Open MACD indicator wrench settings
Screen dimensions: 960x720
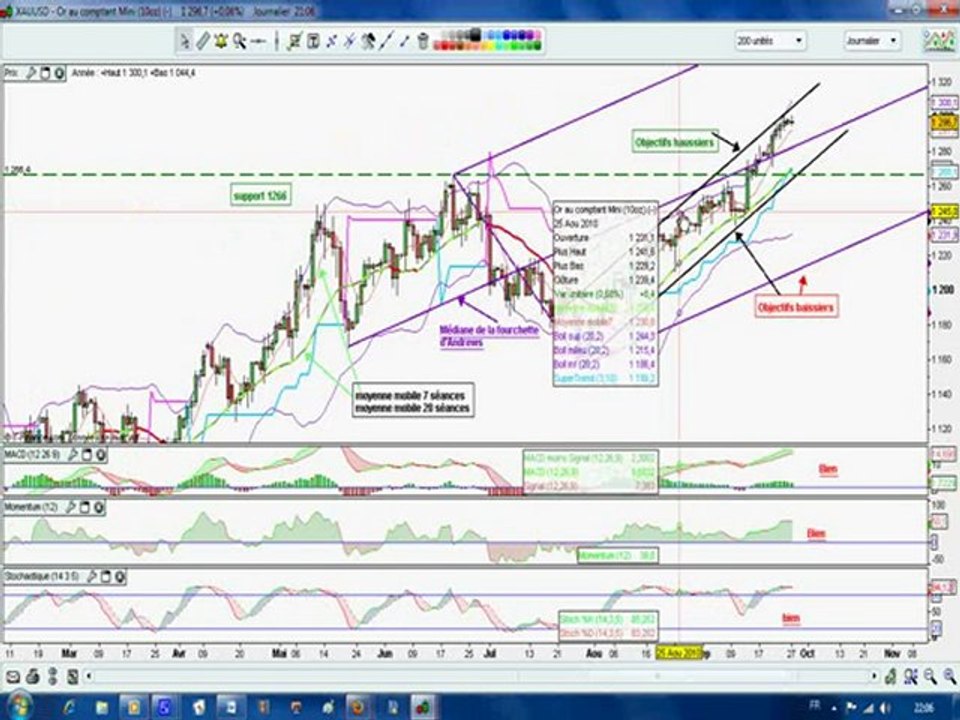point(73,455)
